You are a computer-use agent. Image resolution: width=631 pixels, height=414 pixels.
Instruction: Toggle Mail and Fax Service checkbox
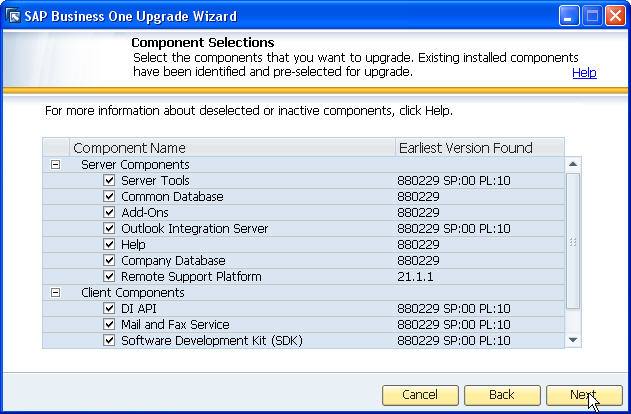point(109,324)
